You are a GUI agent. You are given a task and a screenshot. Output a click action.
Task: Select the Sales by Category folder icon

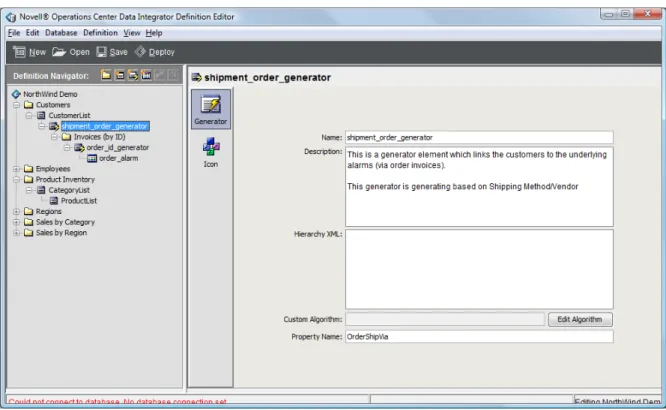click(28, 222)
